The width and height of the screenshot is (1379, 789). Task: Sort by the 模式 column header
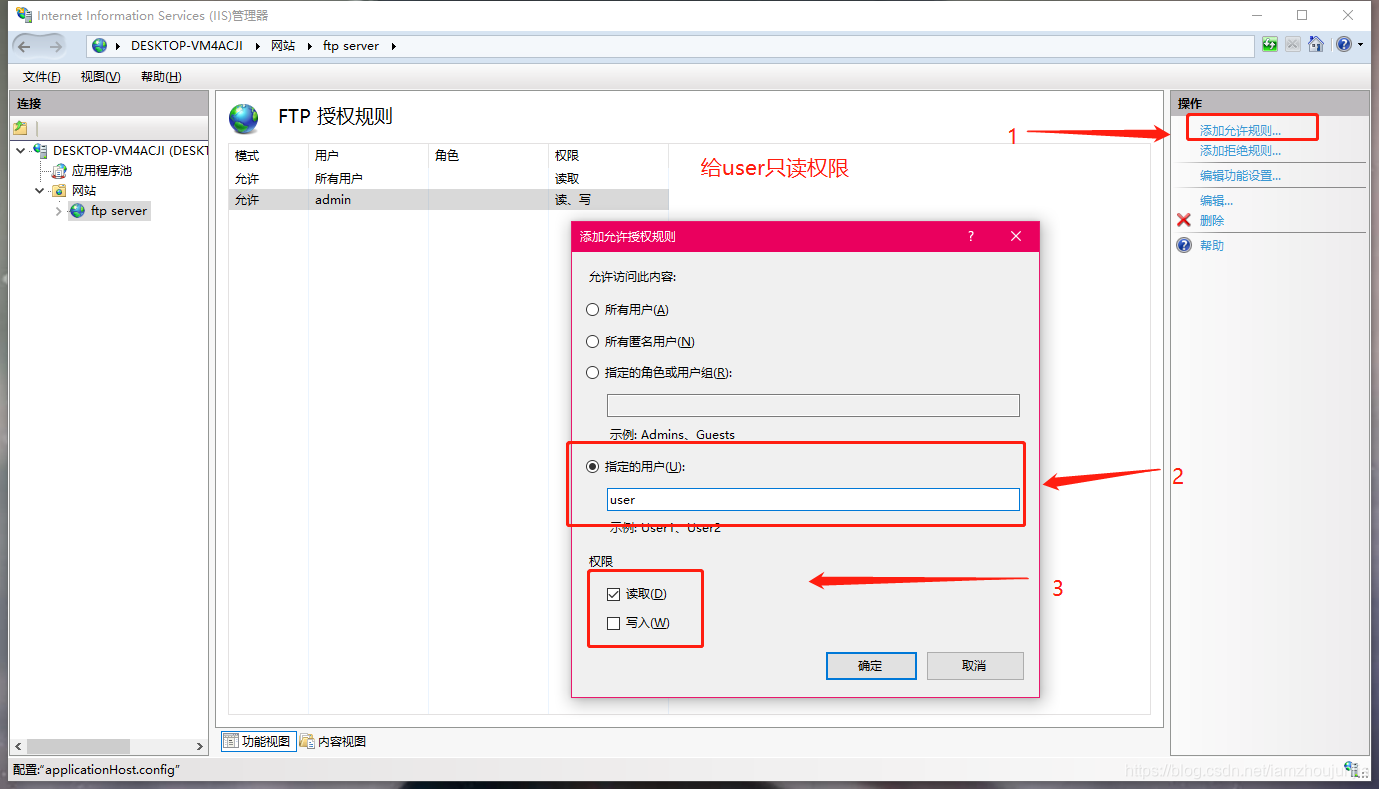click(x=268, y=156)
